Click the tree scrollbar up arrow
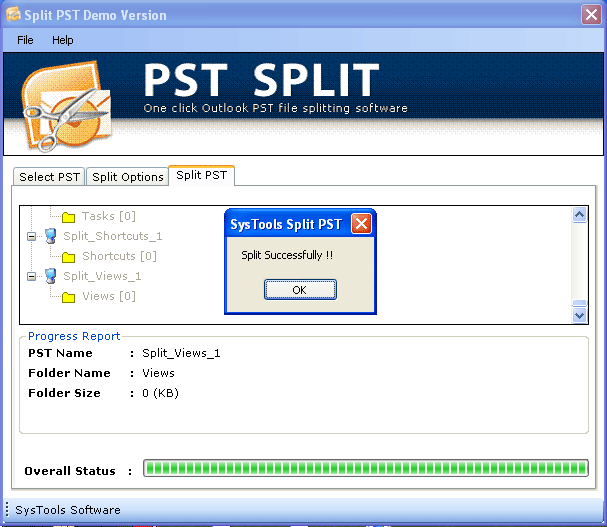607x527 pixels. [x=579, y=215]
